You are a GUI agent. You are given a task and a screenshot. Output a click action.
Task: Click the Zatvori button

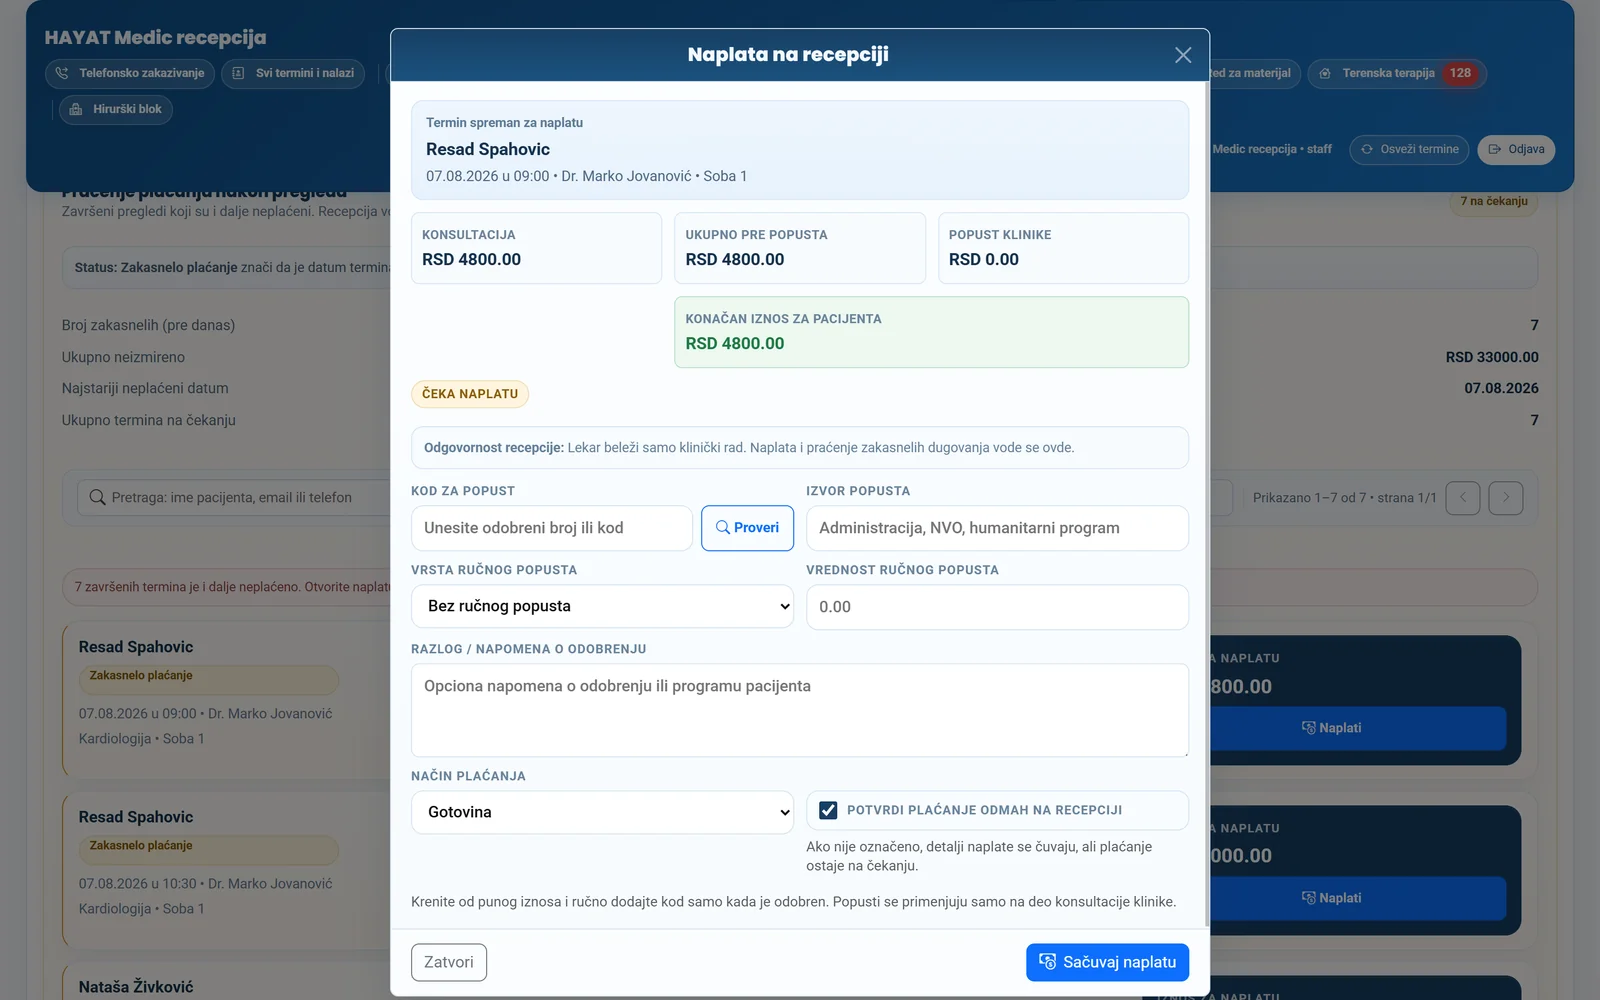click(x=449, y=962)
